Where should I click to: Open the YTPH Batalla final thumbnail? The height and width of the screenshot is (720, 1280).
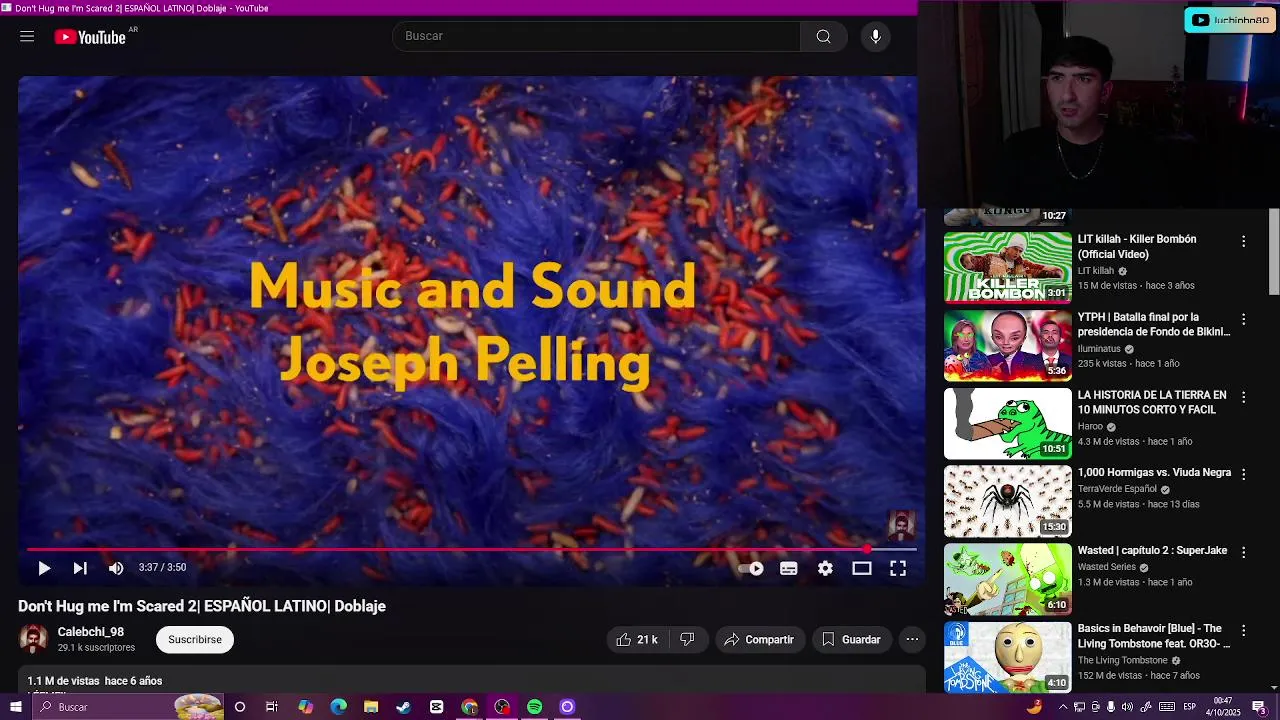pos(1007,345)
